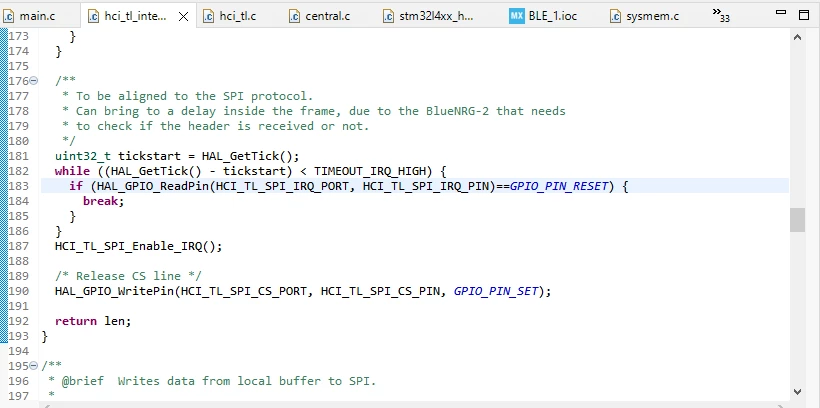Click the MX icon on BLE_1.ioc tab
The height and width of the screenshot is (408, 820).
(516, 16)
